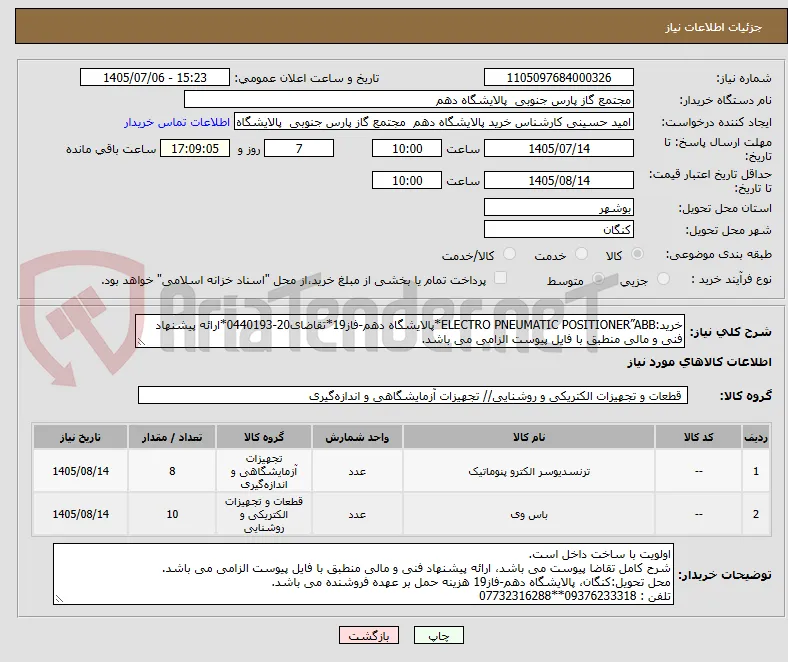
Task: Grab the resize handle of buyer notes area
Action: 59,599
